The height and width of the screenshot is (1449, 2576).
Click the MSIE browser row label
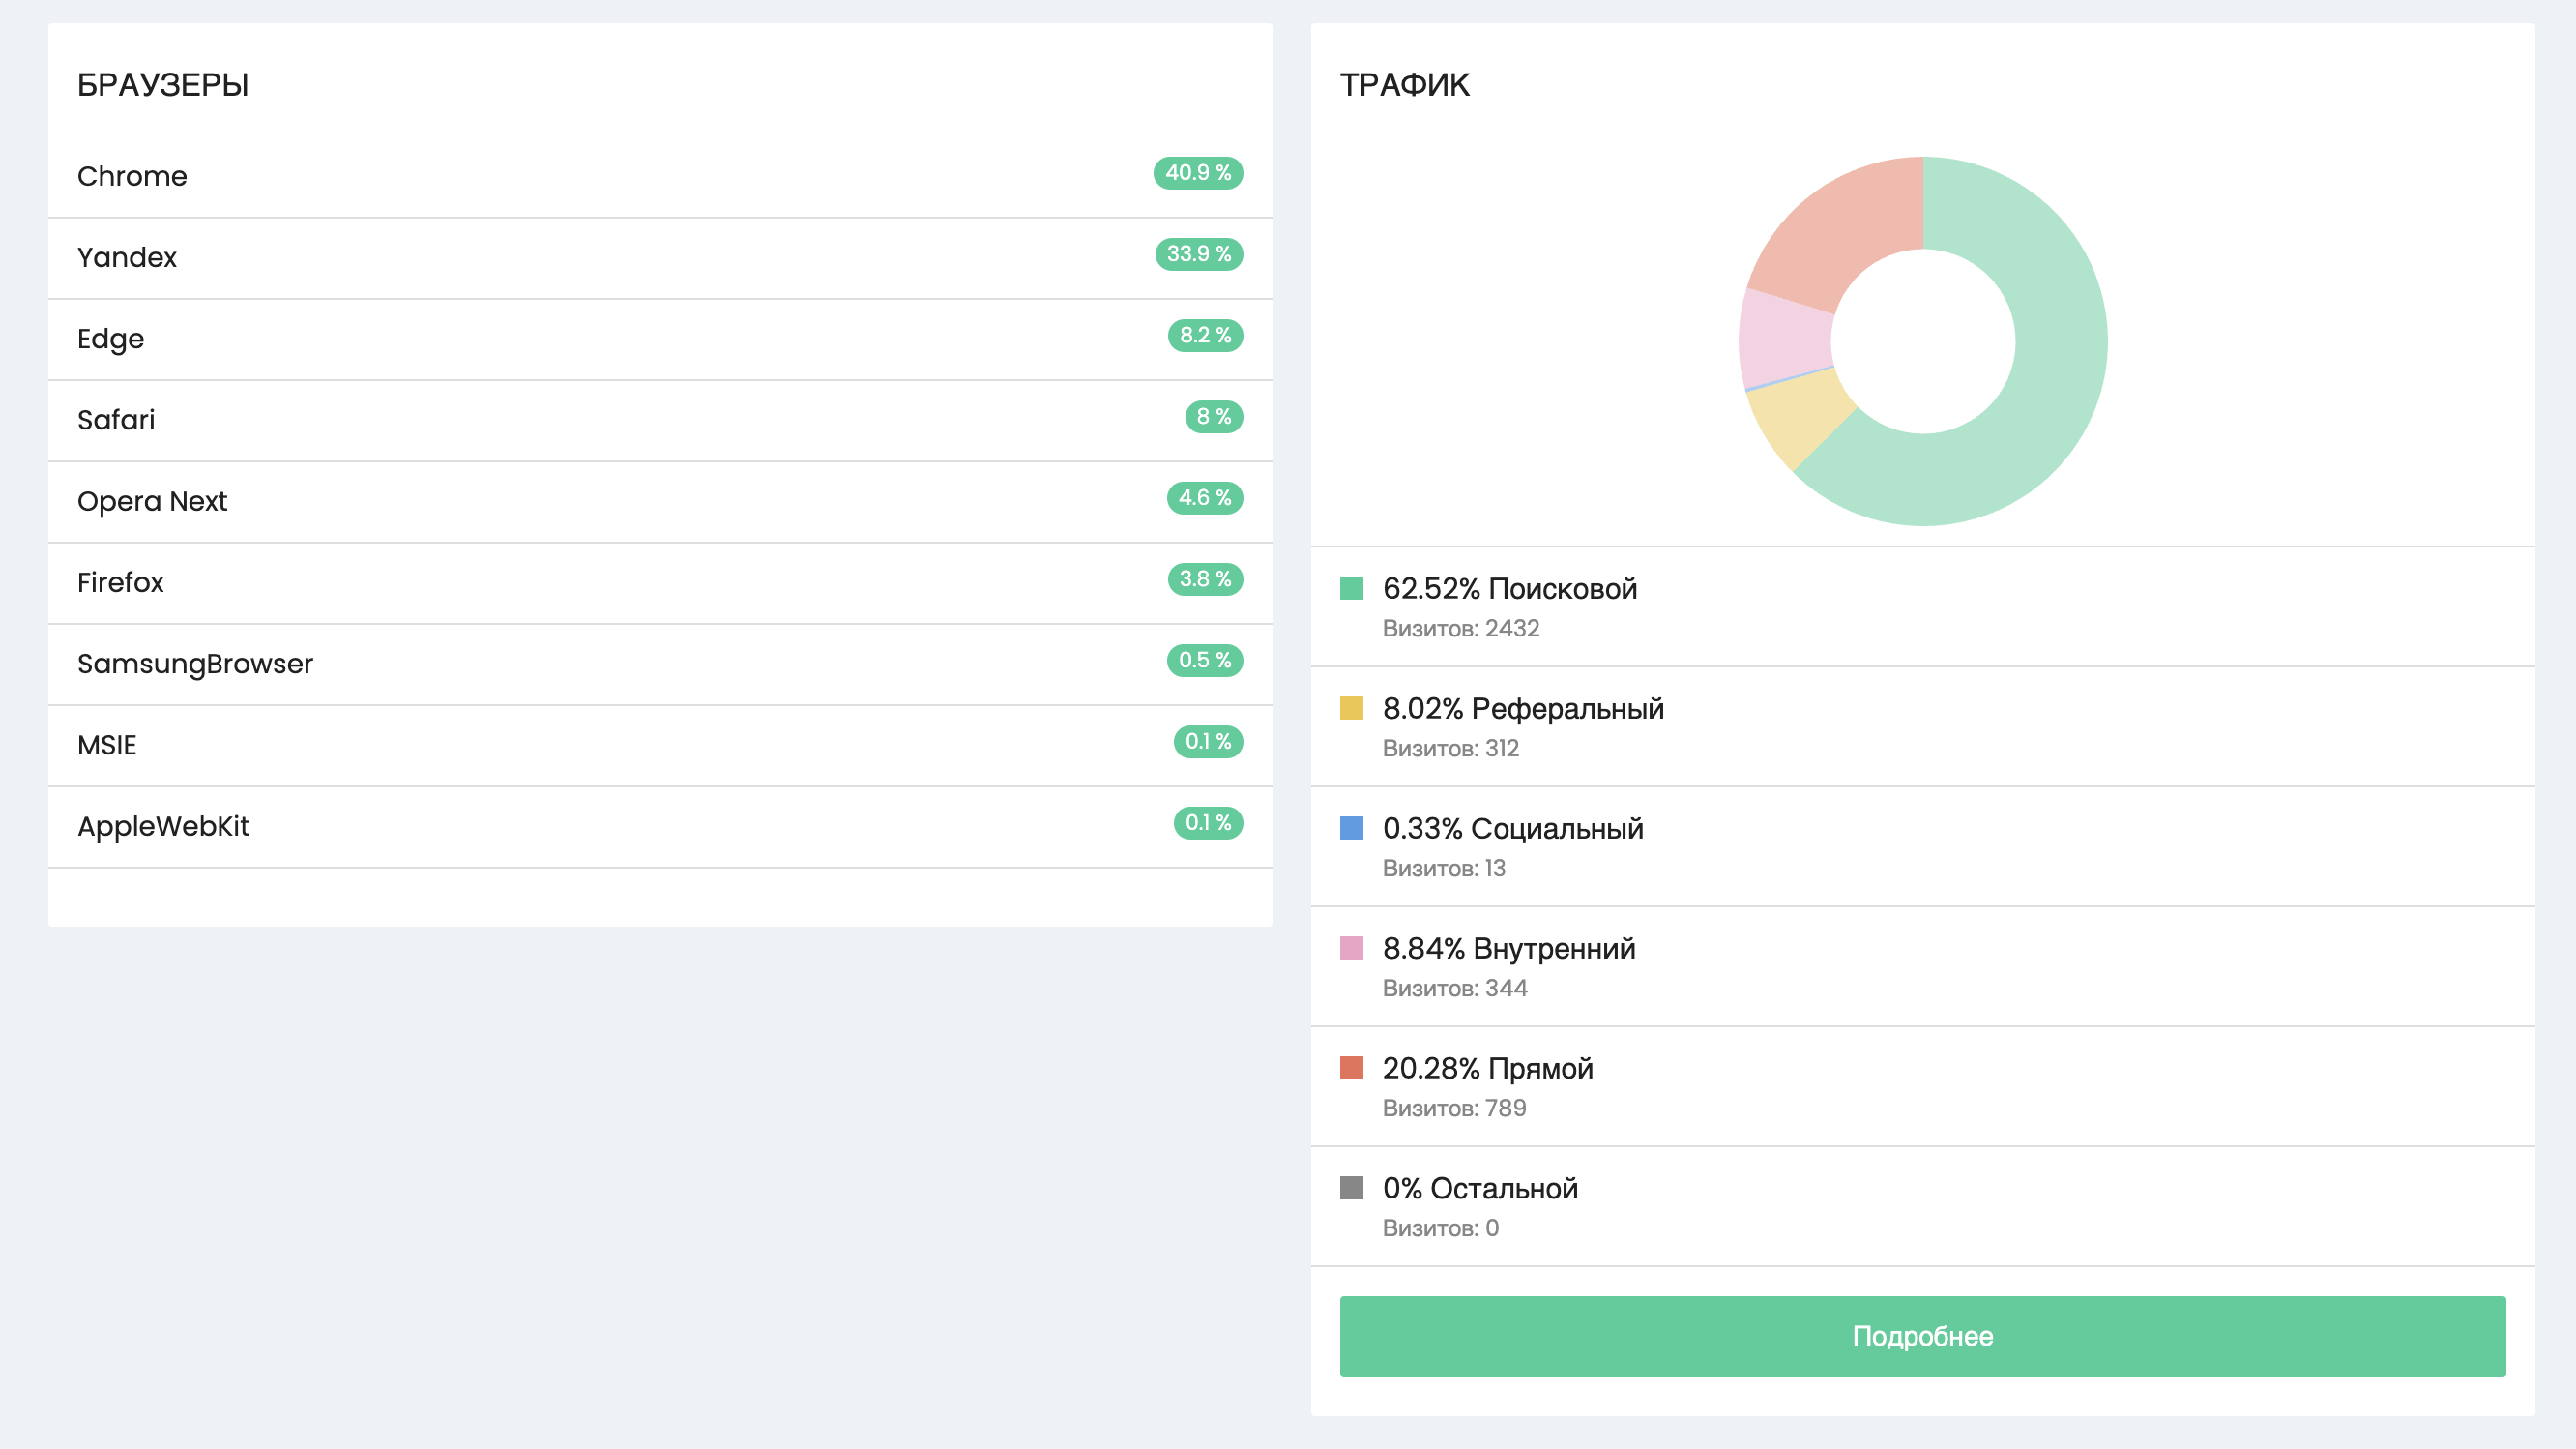(107, 745)
